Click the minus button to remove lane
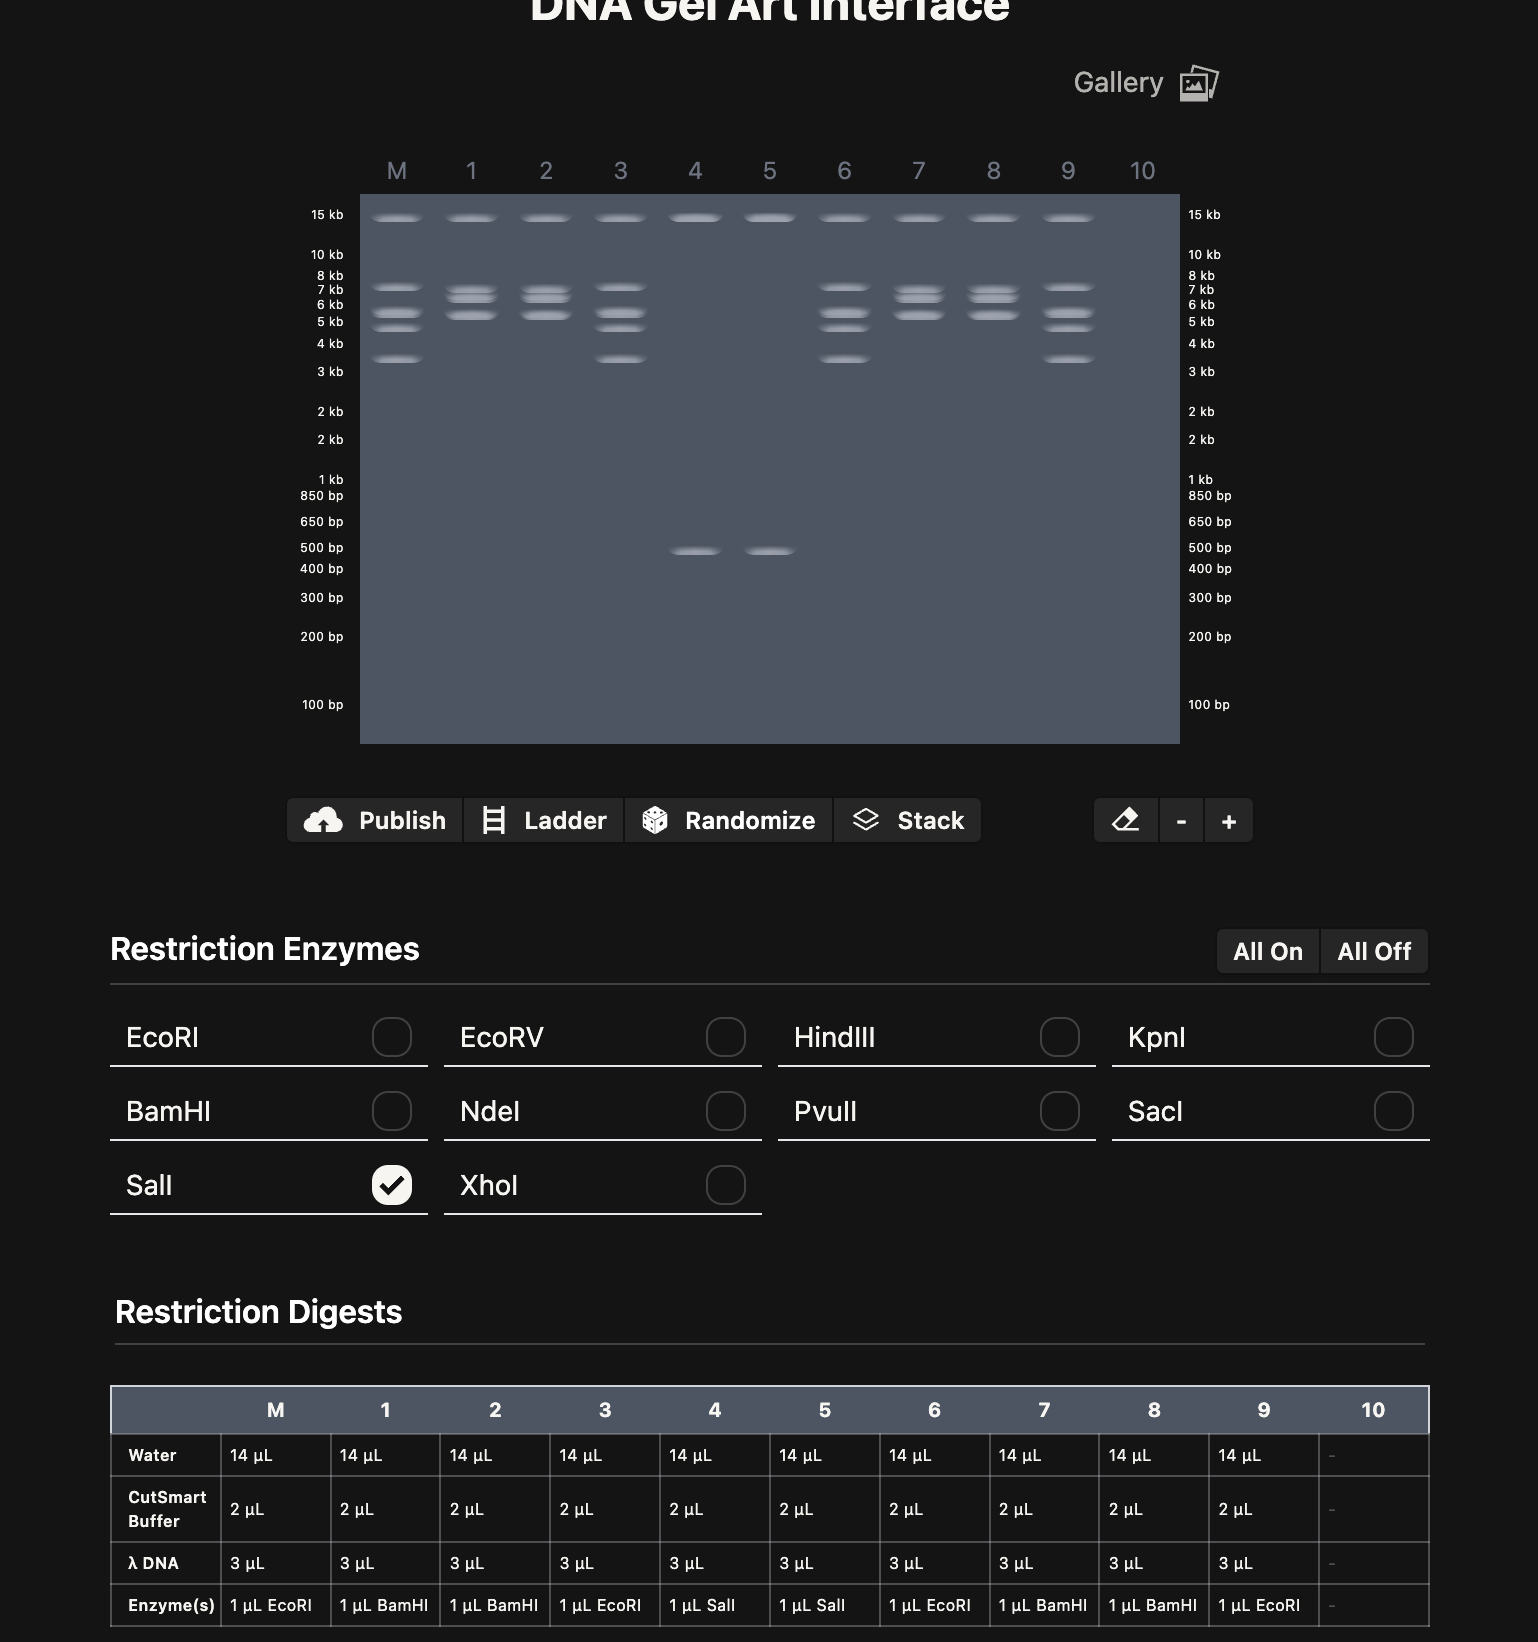This screenshot has height=1642, width=1538. (1181, 821)
